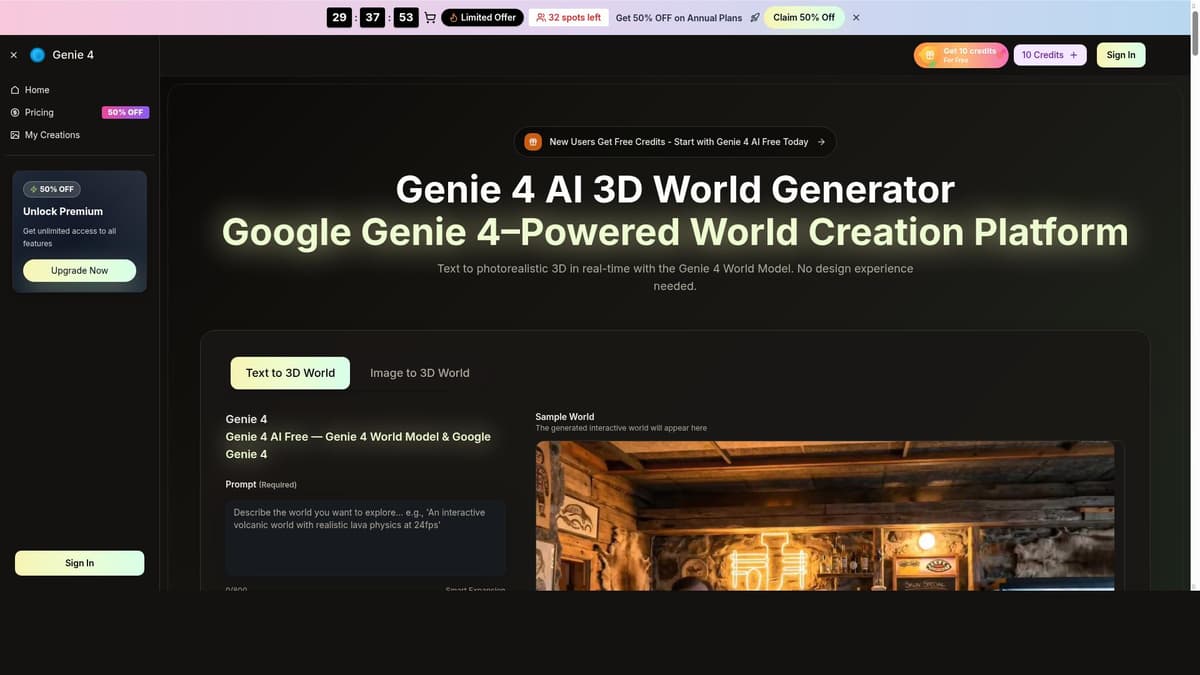1200x675 pixels.
Task: Click Upgrade Now in the Unlock Premium card
Action: pyautogui.click(x=79, y=270)
